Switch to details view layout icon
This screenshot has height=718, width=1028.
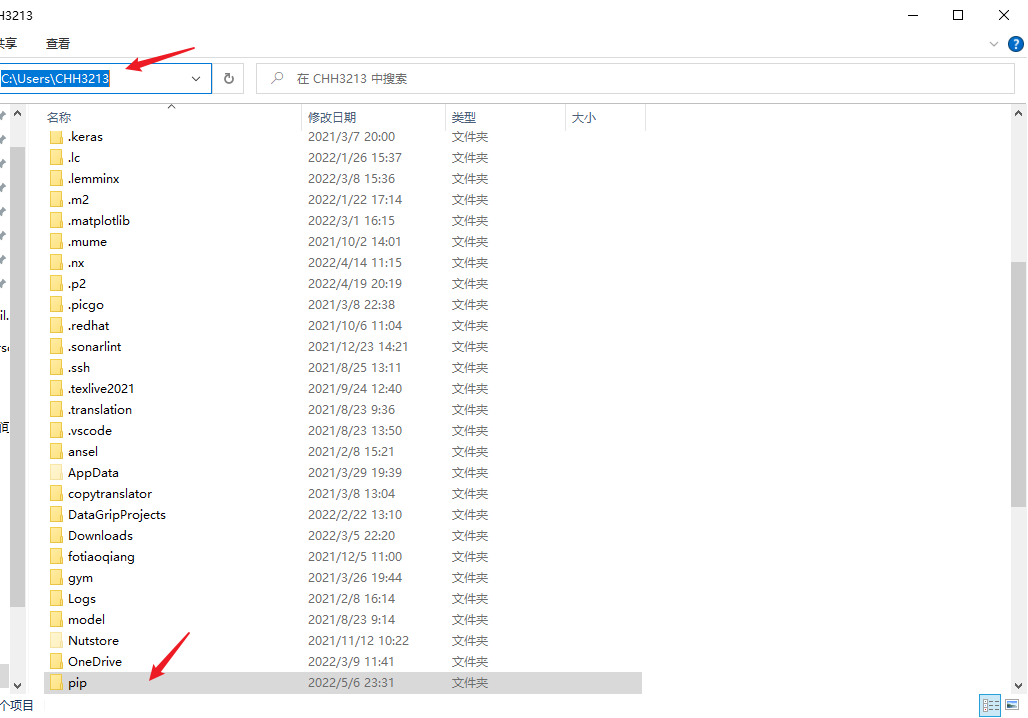[x=990, y=706]
